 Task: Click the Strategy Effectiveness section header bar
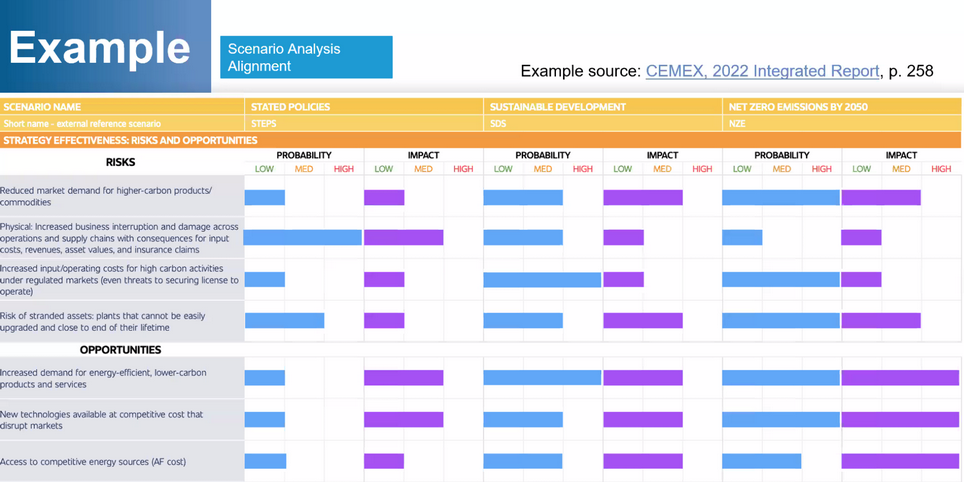click(x=130, y=141)
